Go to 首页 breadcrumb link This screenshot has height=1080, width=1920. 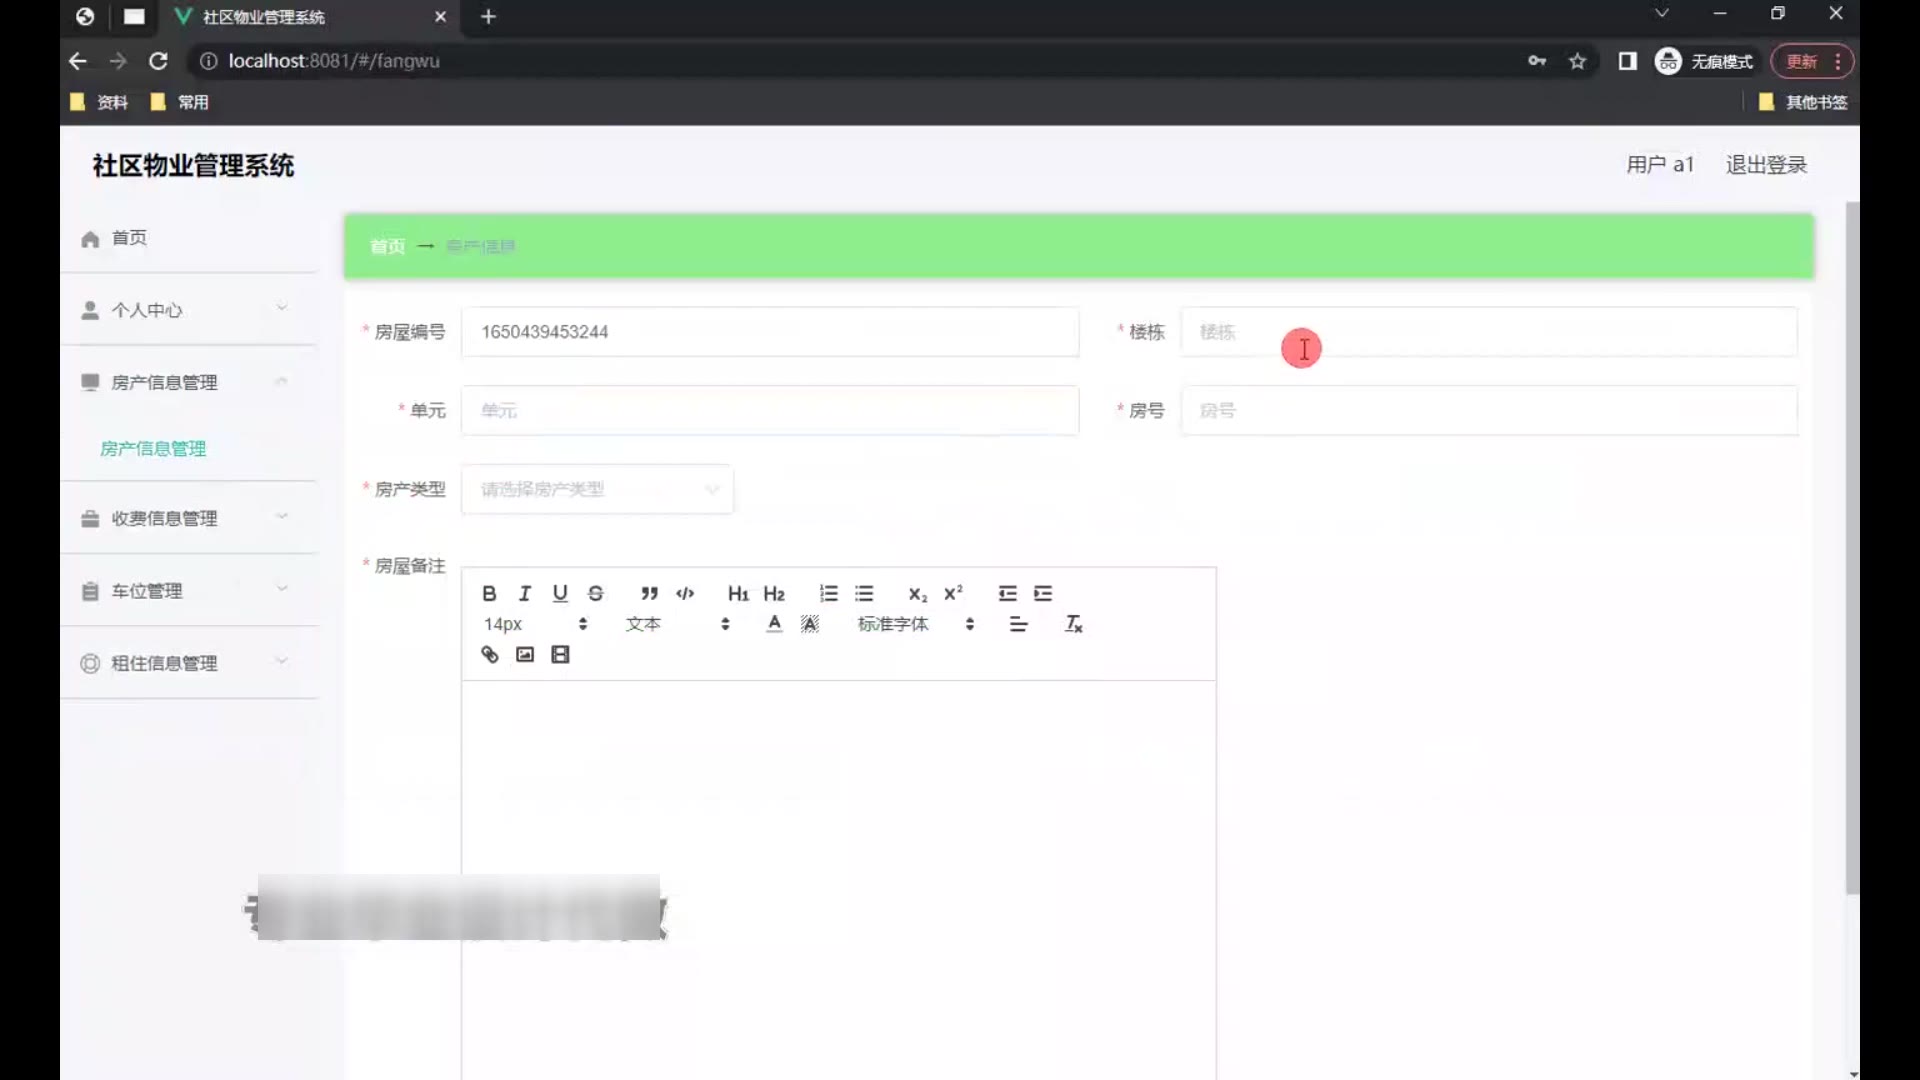pos(387,246)
